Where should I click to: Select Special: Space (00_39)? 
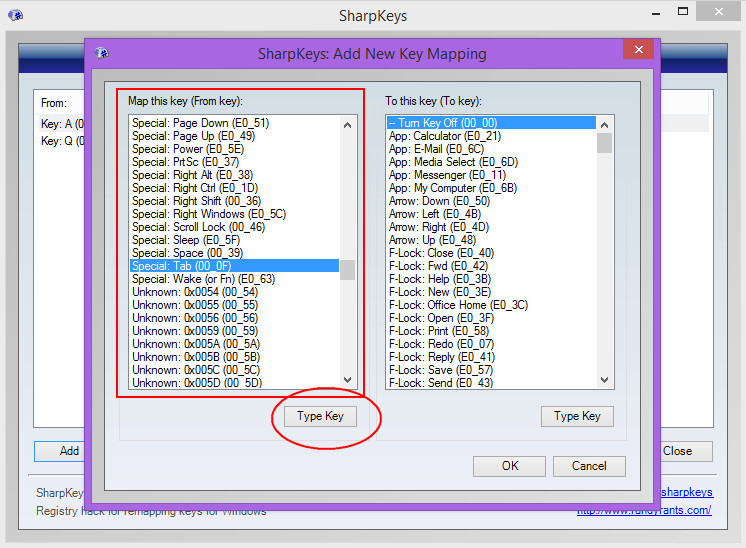(234, 253)
